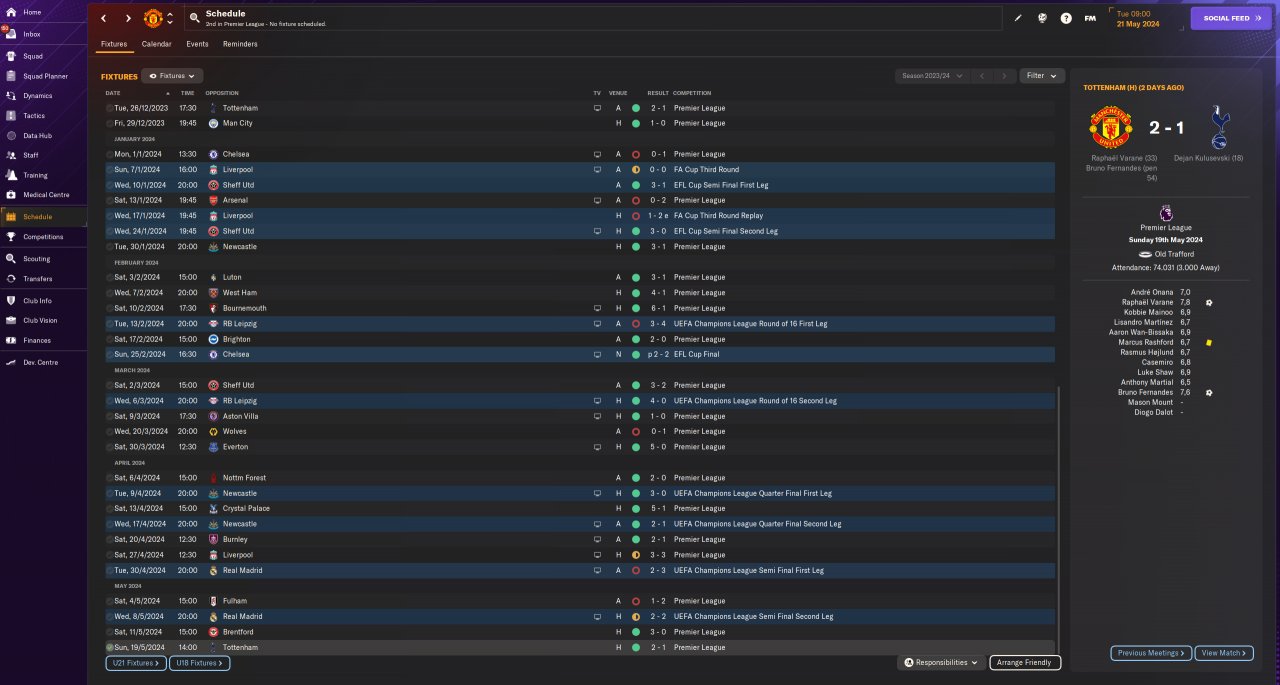Open the Dynamics sidebar icon

11,96
